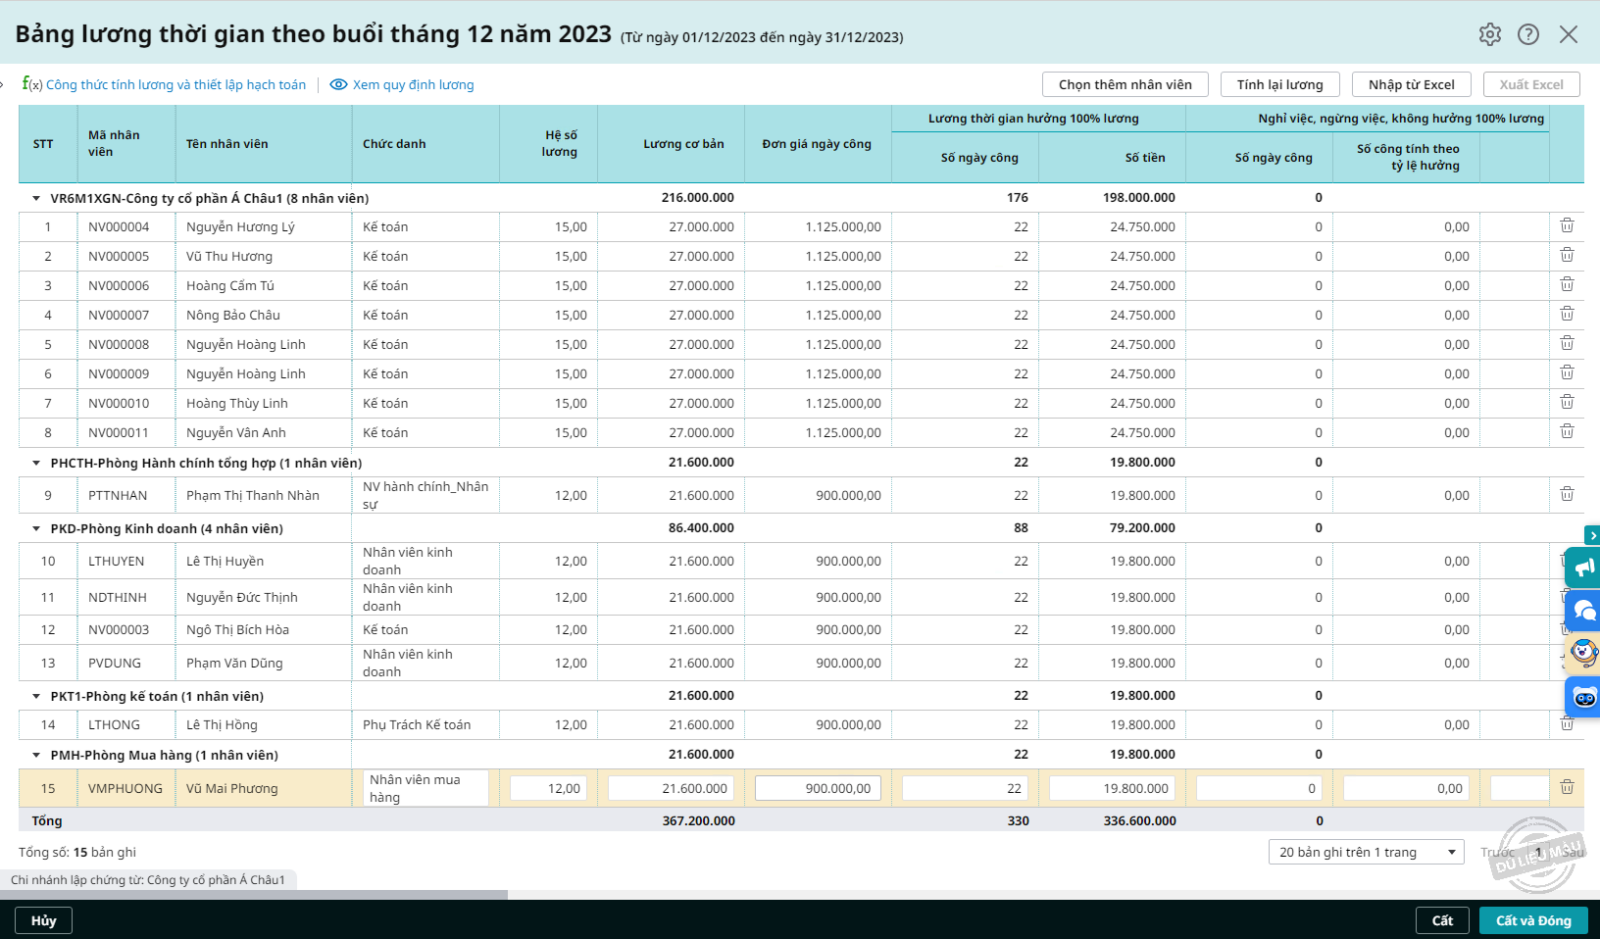Expand side panel with green arrow
This screenshot has width=1600, height=939.
point(1592,536)
